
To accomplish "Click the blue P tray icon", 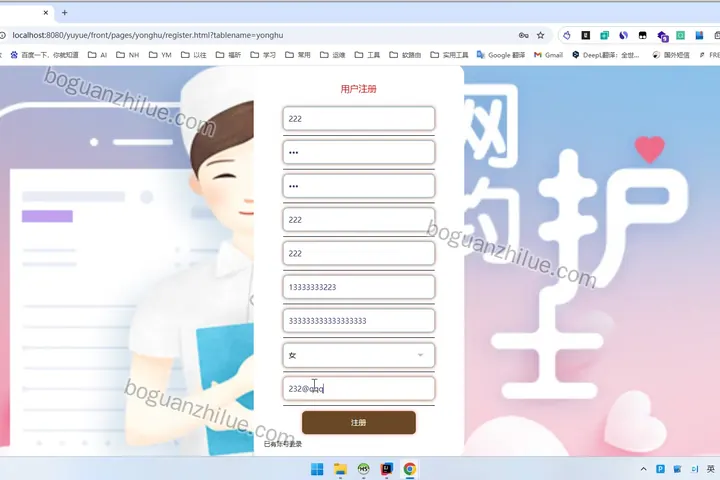I will tap(660, 469).
